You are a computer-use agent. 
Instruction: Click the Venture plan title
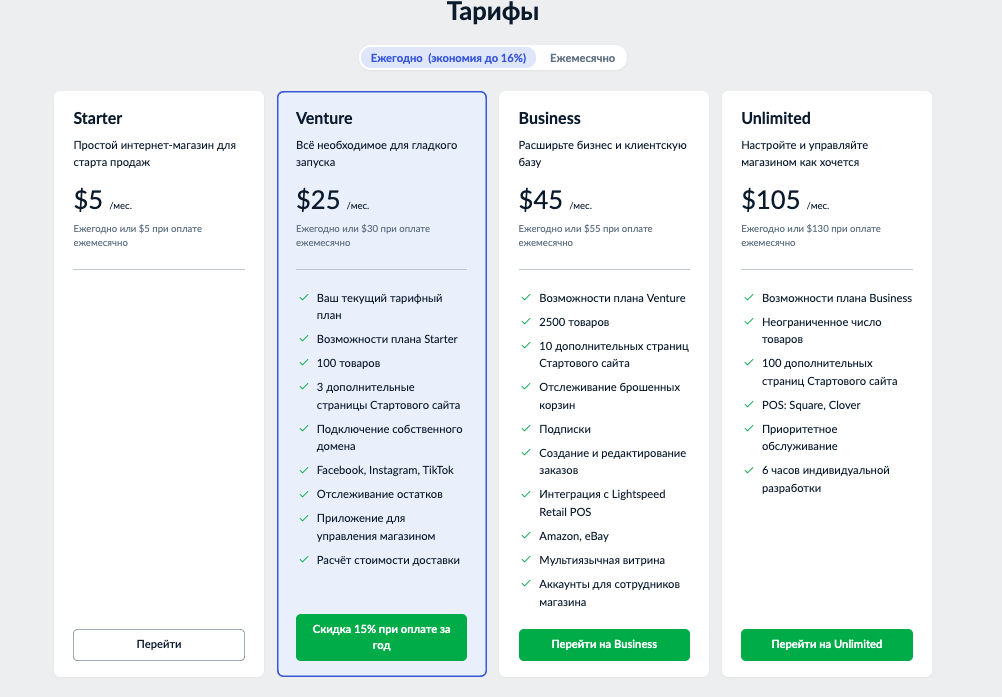coord(324,118)
